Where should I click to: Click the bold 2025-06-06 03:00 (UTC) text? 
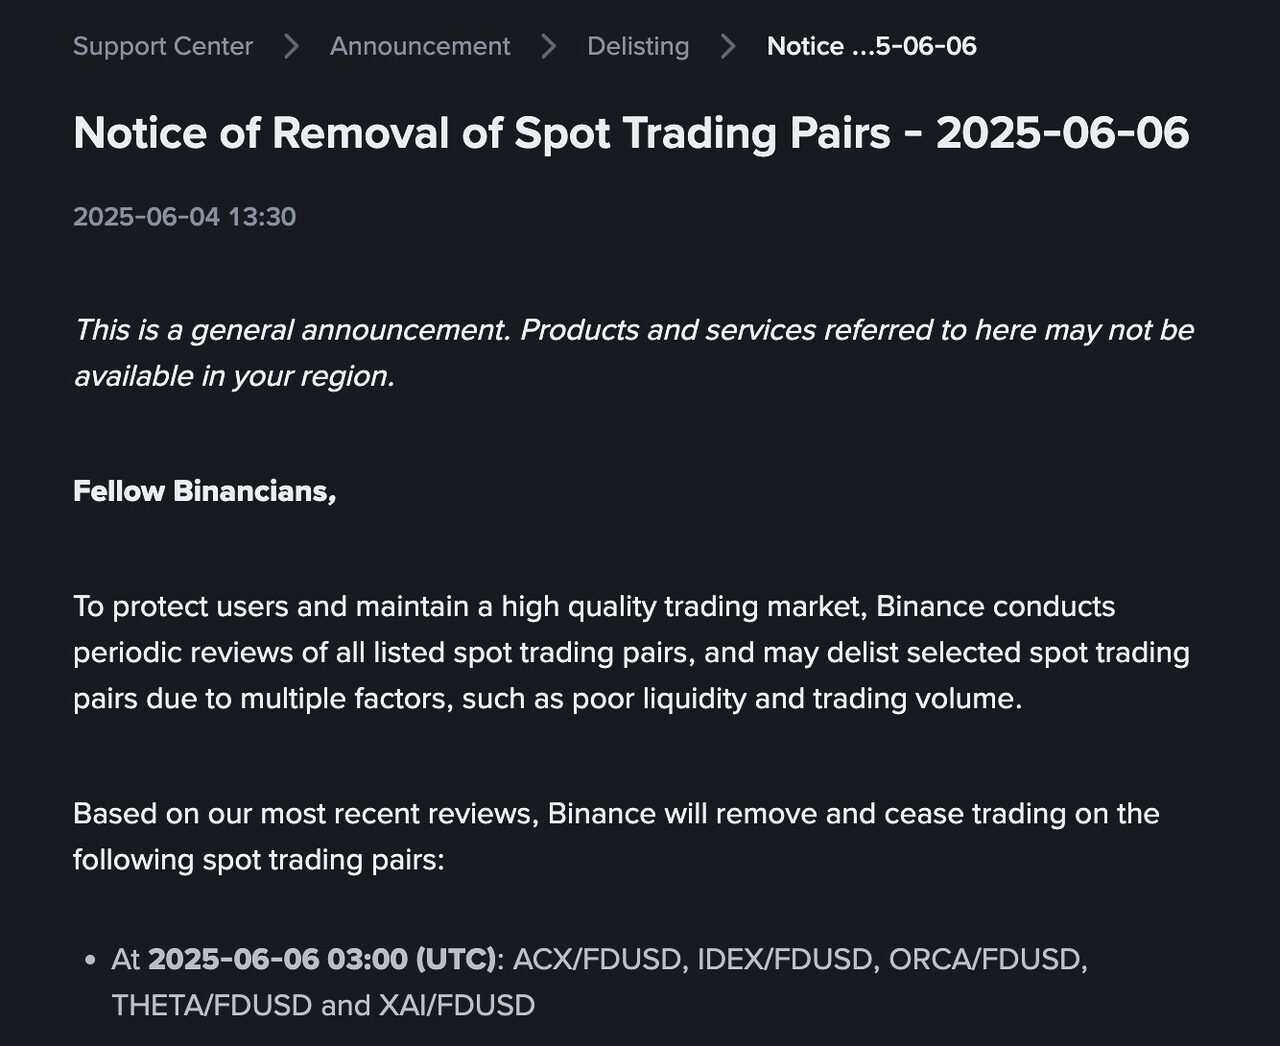tap(322, 959)
